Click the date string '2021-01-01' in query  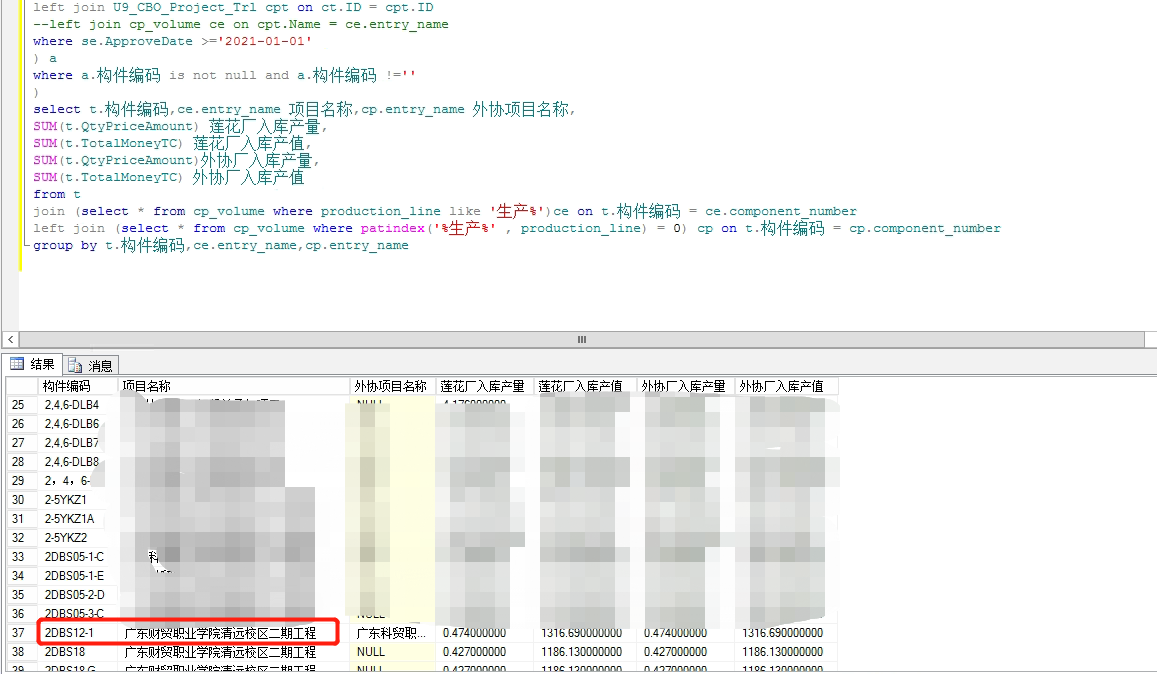(x=265, y=41)
